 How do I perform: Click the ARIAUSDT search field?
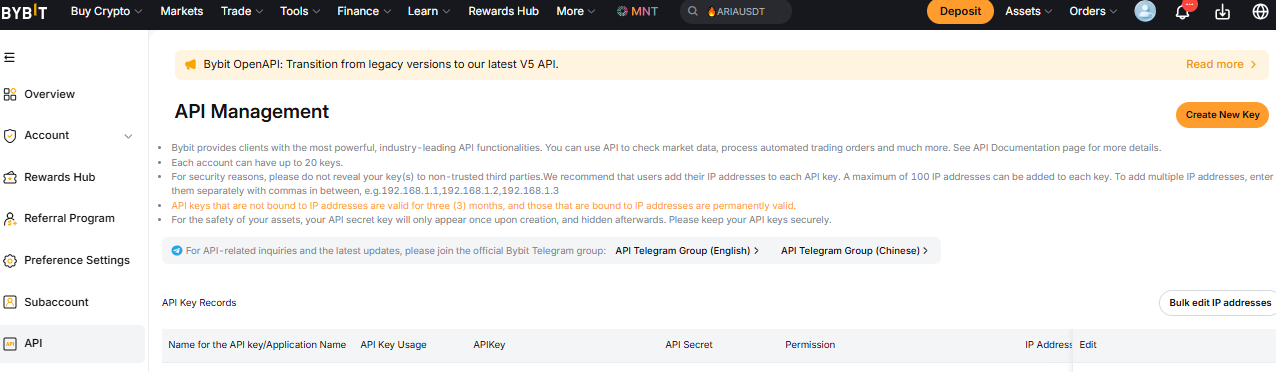[736, 12]
